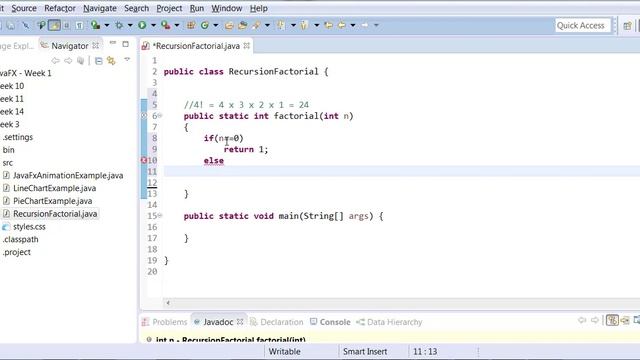Open the Window menu
This screenshot has height=360, width=640.
[x=227, y=8]
